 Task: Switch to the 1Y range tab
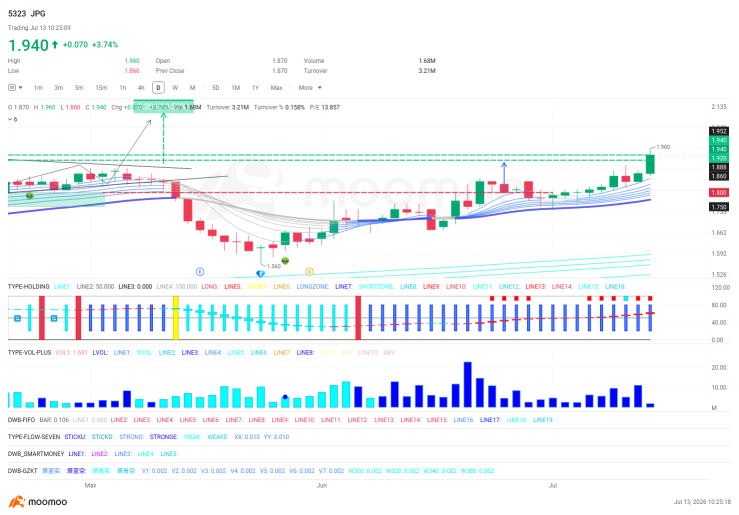click(x=255, y=88)
